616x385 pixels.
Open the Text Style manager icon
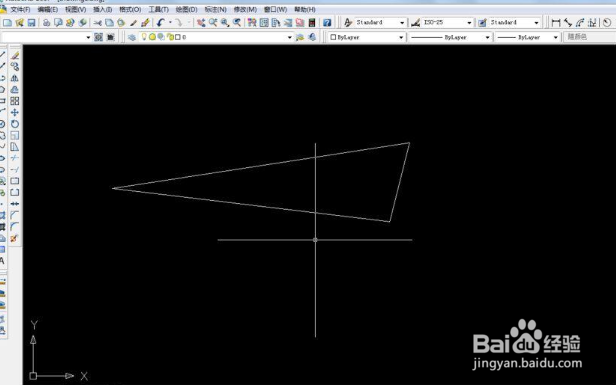[348, 23]
